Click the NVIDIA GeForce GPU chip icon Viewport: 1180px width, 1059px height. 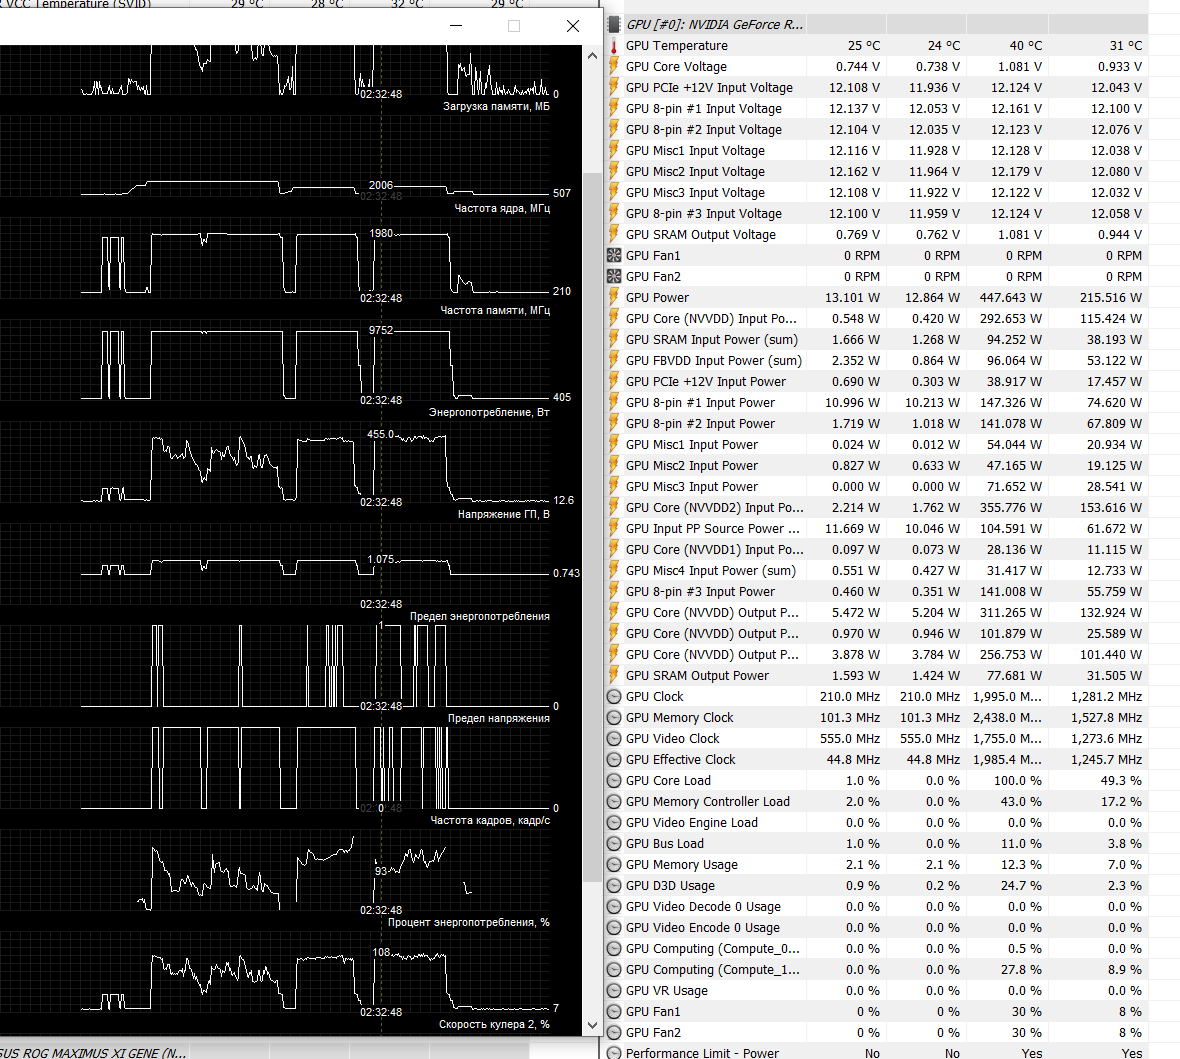[x=614, y=24]
